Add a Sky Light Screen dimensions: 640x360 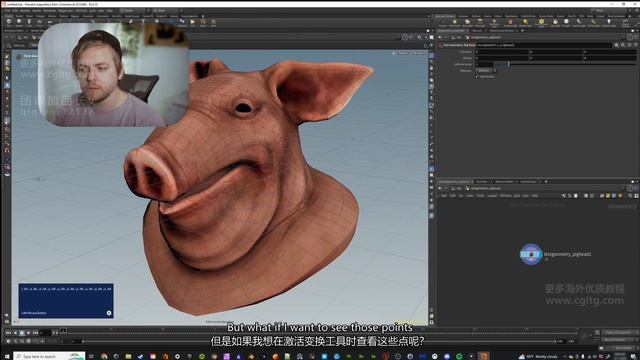555,23
